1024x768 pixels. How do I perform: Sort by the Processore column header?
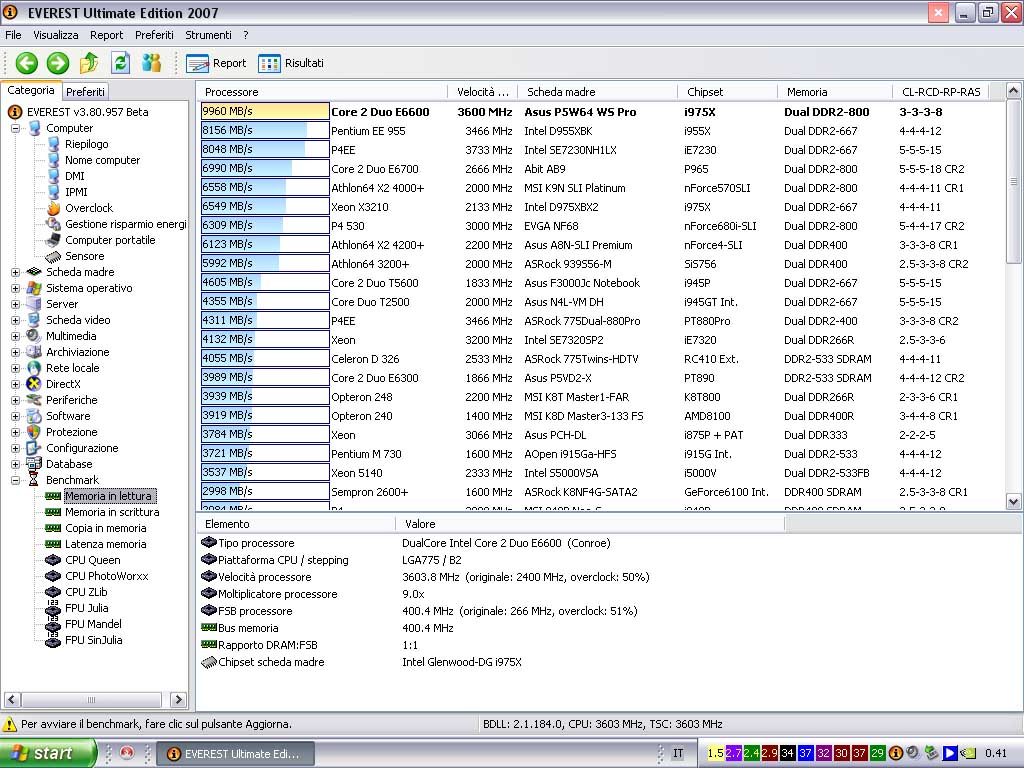tap(323, 92)
